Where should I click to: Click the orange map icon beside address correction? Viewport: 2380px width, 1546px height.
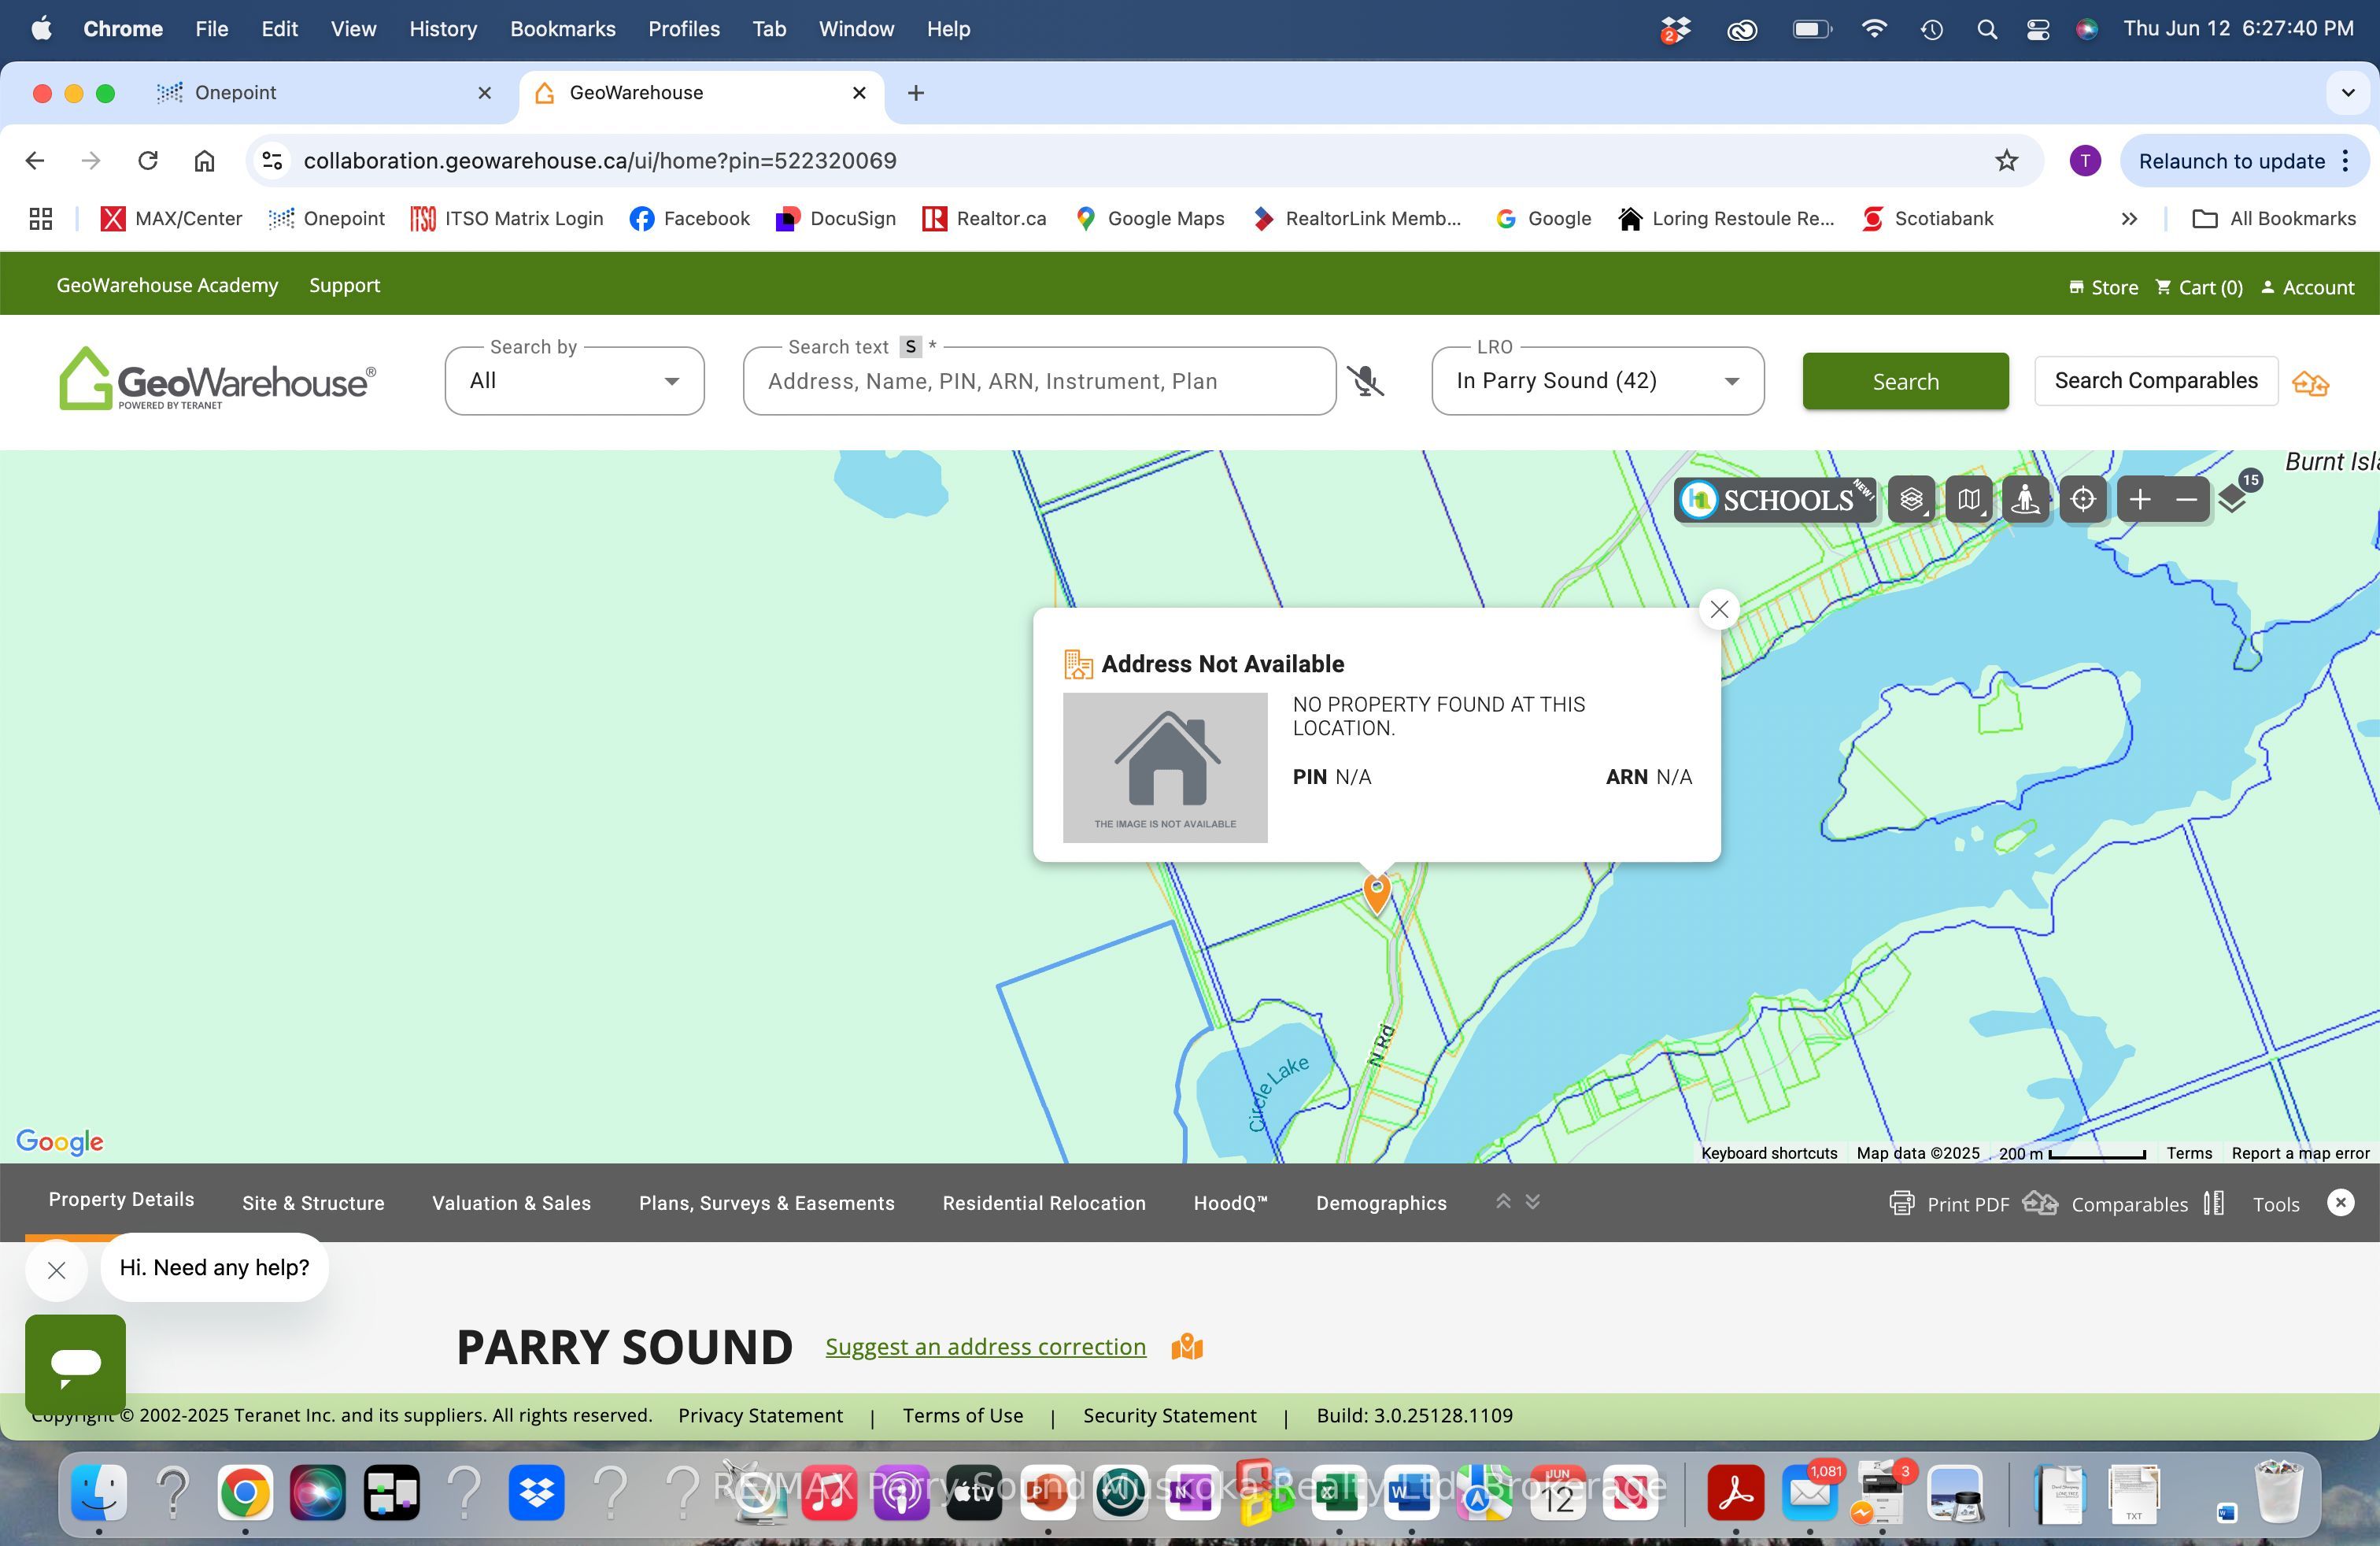tap(1187, 1347)
